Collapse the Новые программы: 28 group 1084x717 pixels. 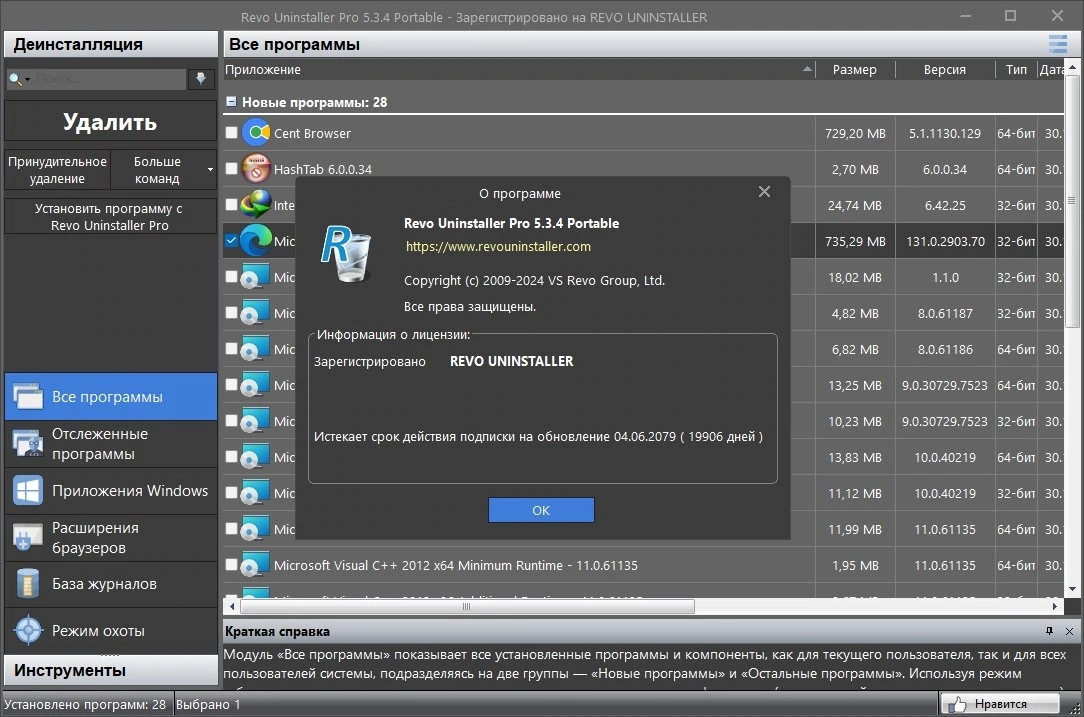[x=232, y=102]
